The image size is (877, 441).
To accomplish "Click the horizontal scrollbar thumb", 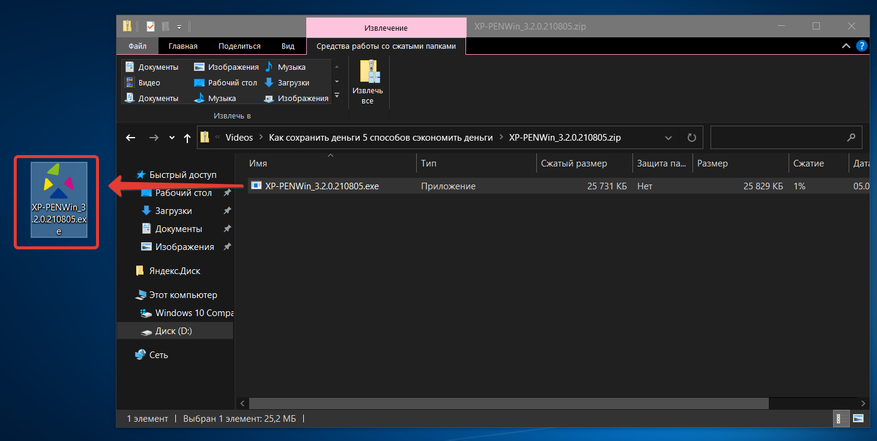I will pyautogui.click(x=508, y=403).
